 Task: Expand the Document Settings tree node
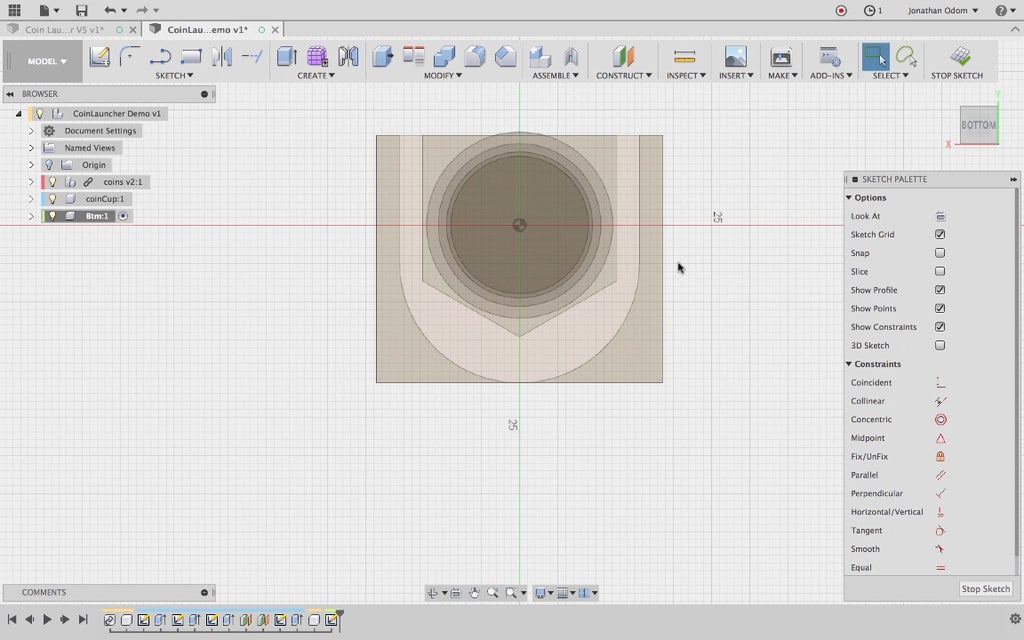coord(31,131)
